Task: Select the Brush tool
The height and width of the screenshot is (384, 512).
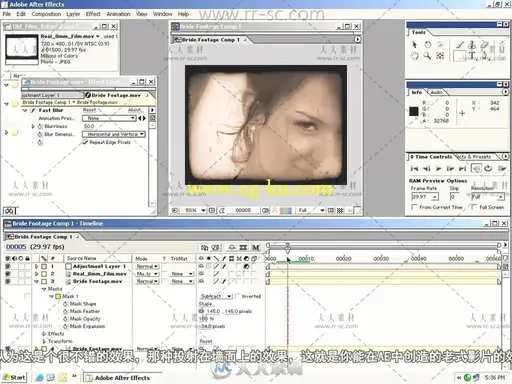Action: point(460,44)
